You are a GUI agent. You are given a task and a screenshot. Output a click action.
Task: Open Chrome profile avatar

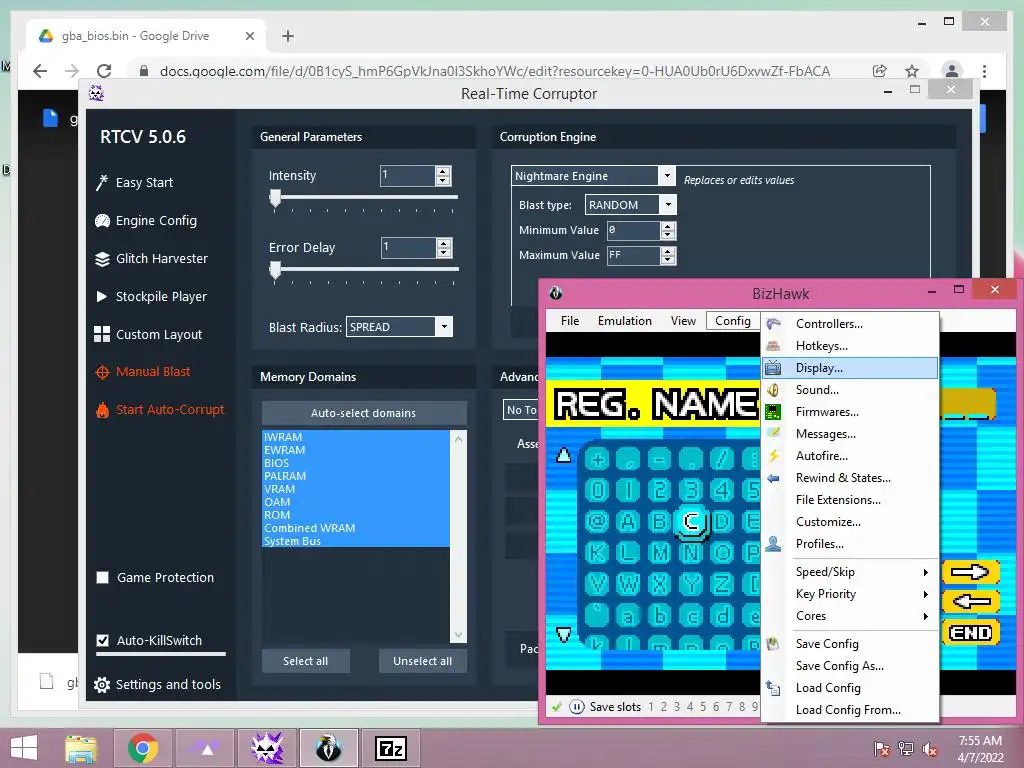[952, 71]
